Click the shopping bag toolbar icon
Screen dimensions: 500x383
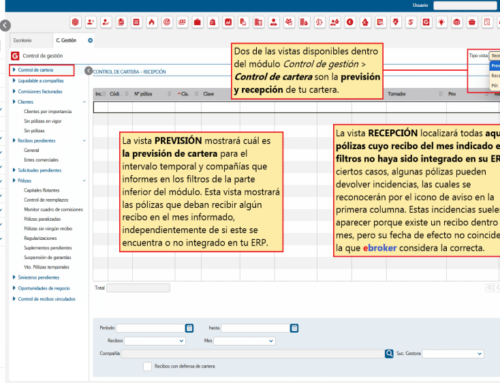[x=213, y=22]
